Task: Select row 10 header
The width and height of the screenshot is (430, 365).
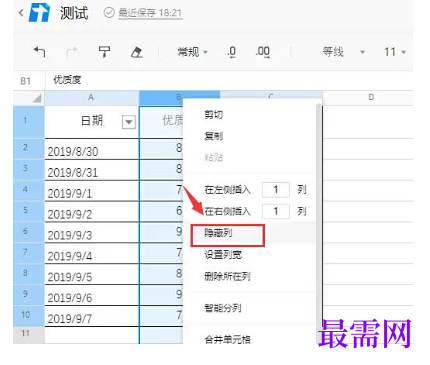Action: tap(29, 316)
